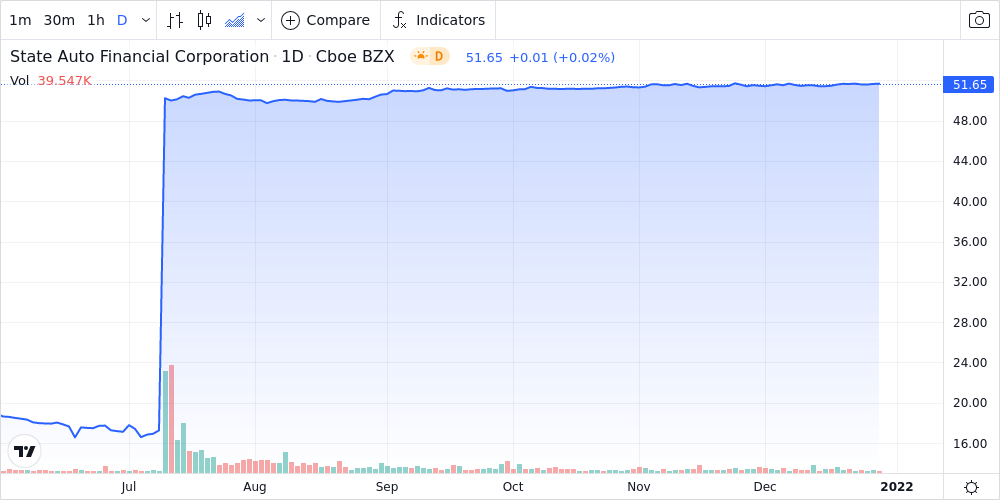The width and height of the screenshot is (1000, 500).
Task: Click the 48.00 price axis label
Action: coord(969,121)
